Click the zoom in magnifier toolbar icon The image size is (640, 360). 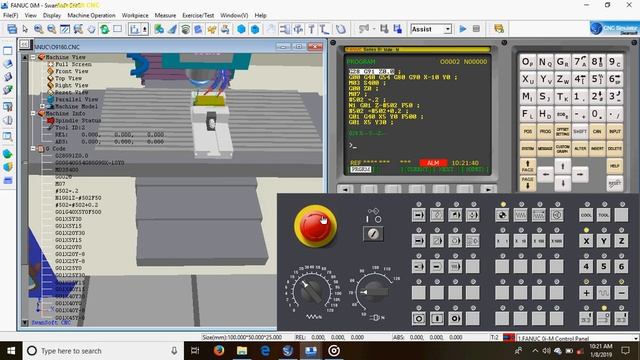[38, 29]
